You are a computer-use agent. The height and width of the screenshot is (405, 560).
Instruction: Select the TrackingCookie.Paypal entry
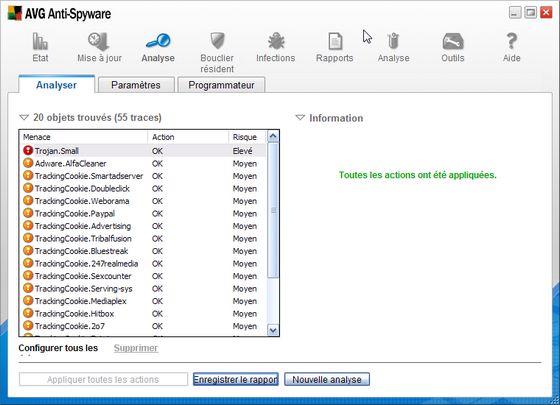75,214
